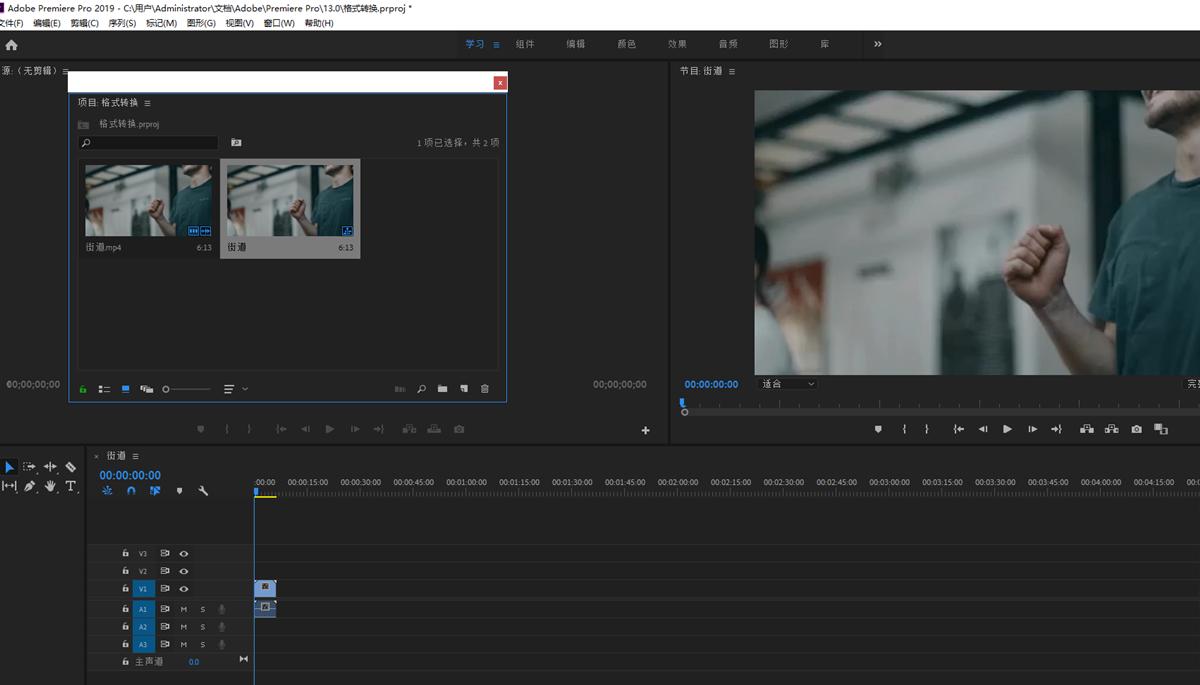Click Export Frame camera icon in Program monitor

pyautogui.click(x=1136, y=429)
